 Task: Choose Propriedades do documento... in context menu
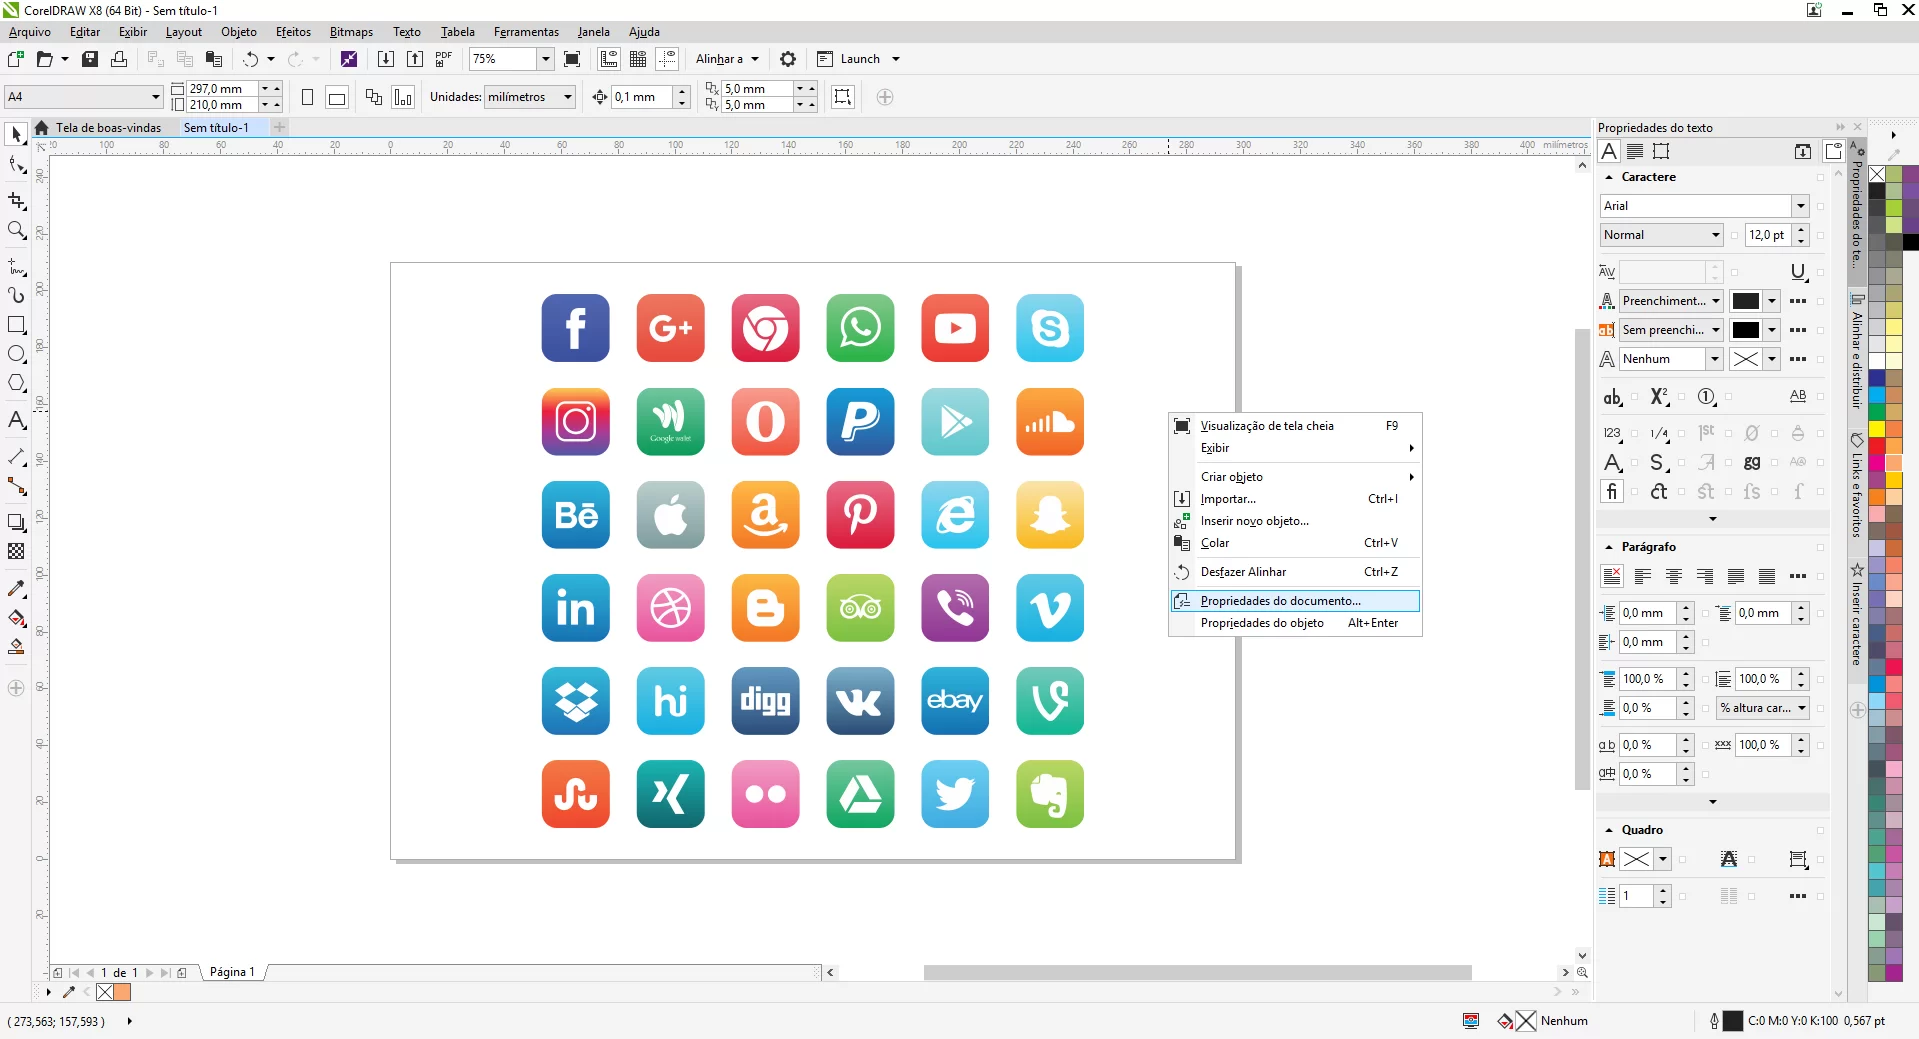point(1295,601)
